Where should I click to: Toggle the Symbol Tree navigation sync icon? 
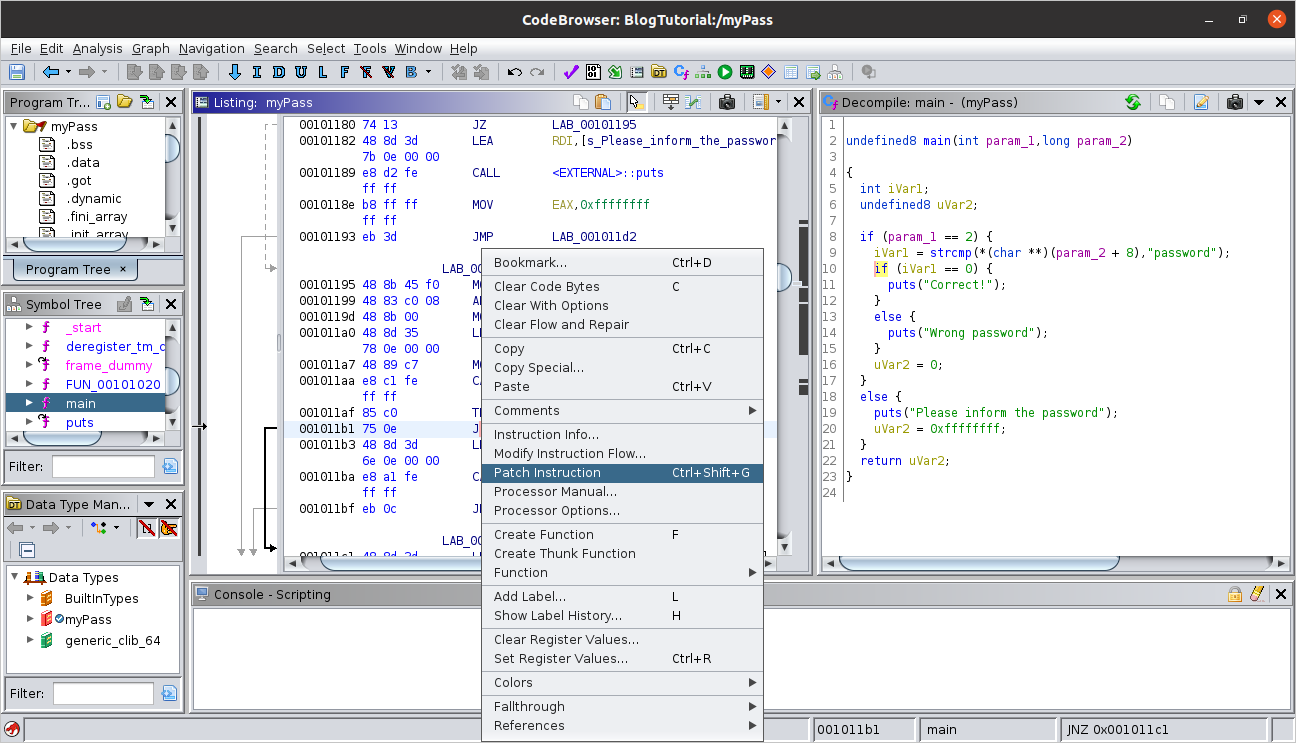147,304
